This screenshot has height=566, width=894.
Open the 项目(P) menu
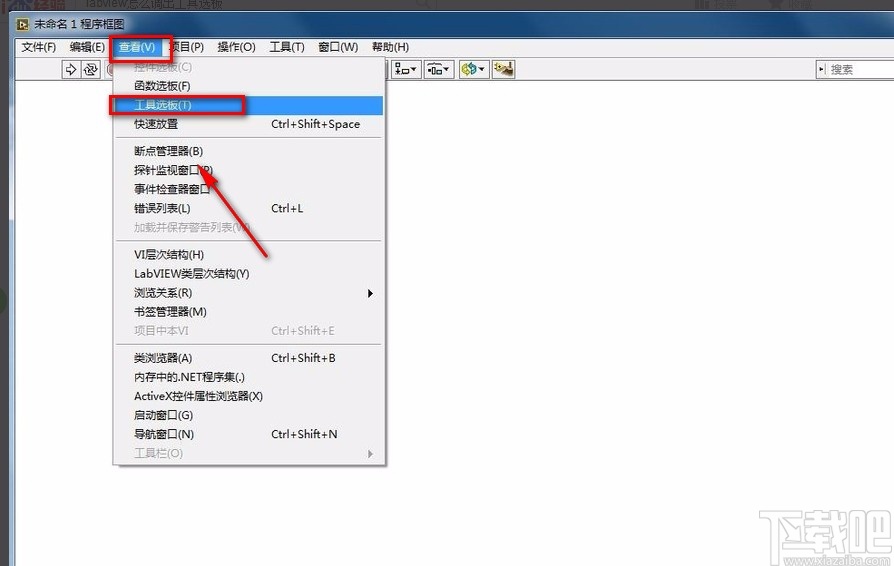pos(187,47)
